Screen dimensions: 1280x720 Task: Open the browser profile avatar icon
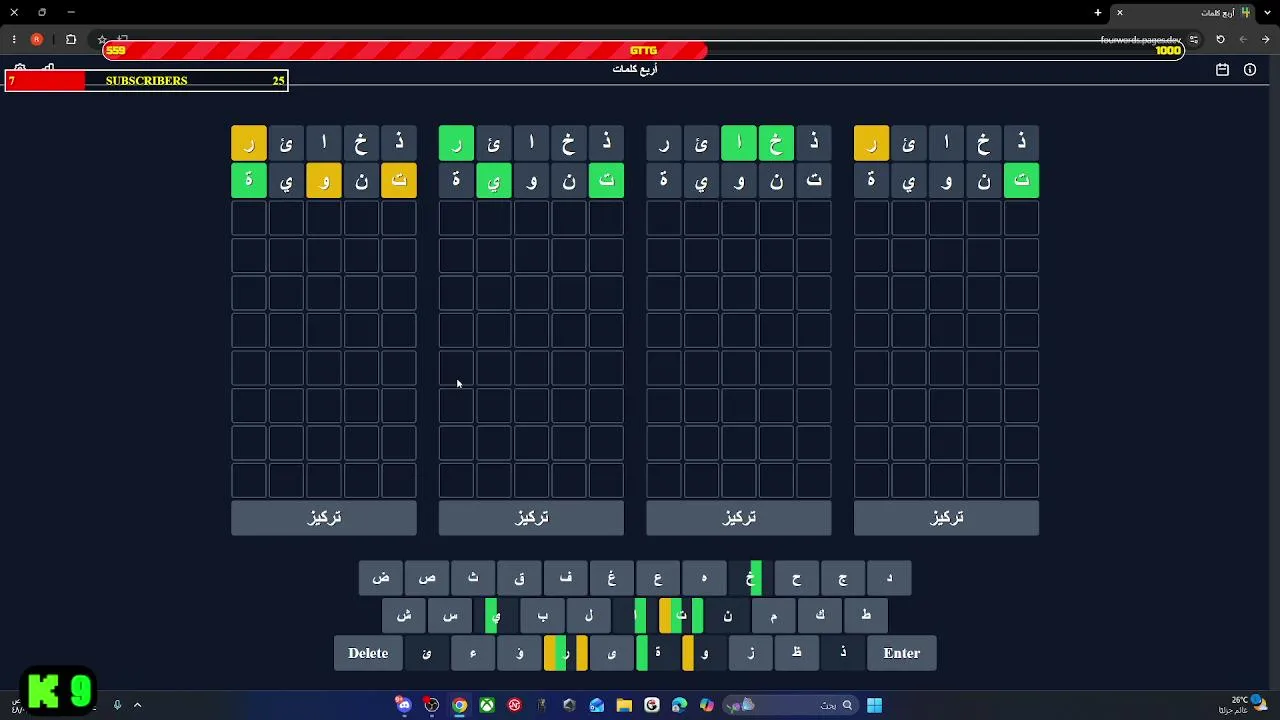[37, 40]
